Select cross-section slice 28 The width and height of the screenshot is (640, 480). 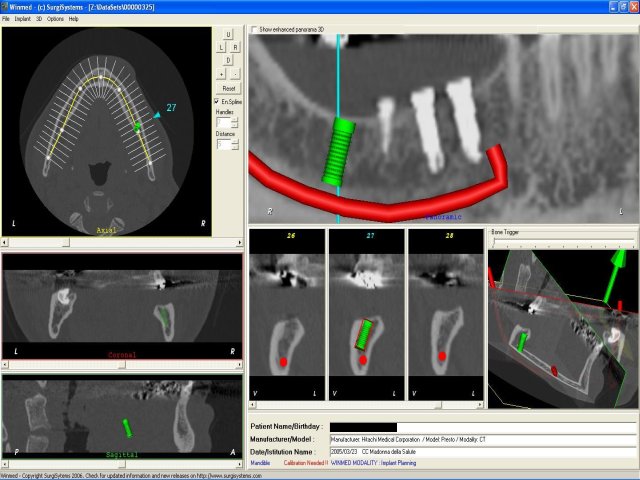coord(446,314)
